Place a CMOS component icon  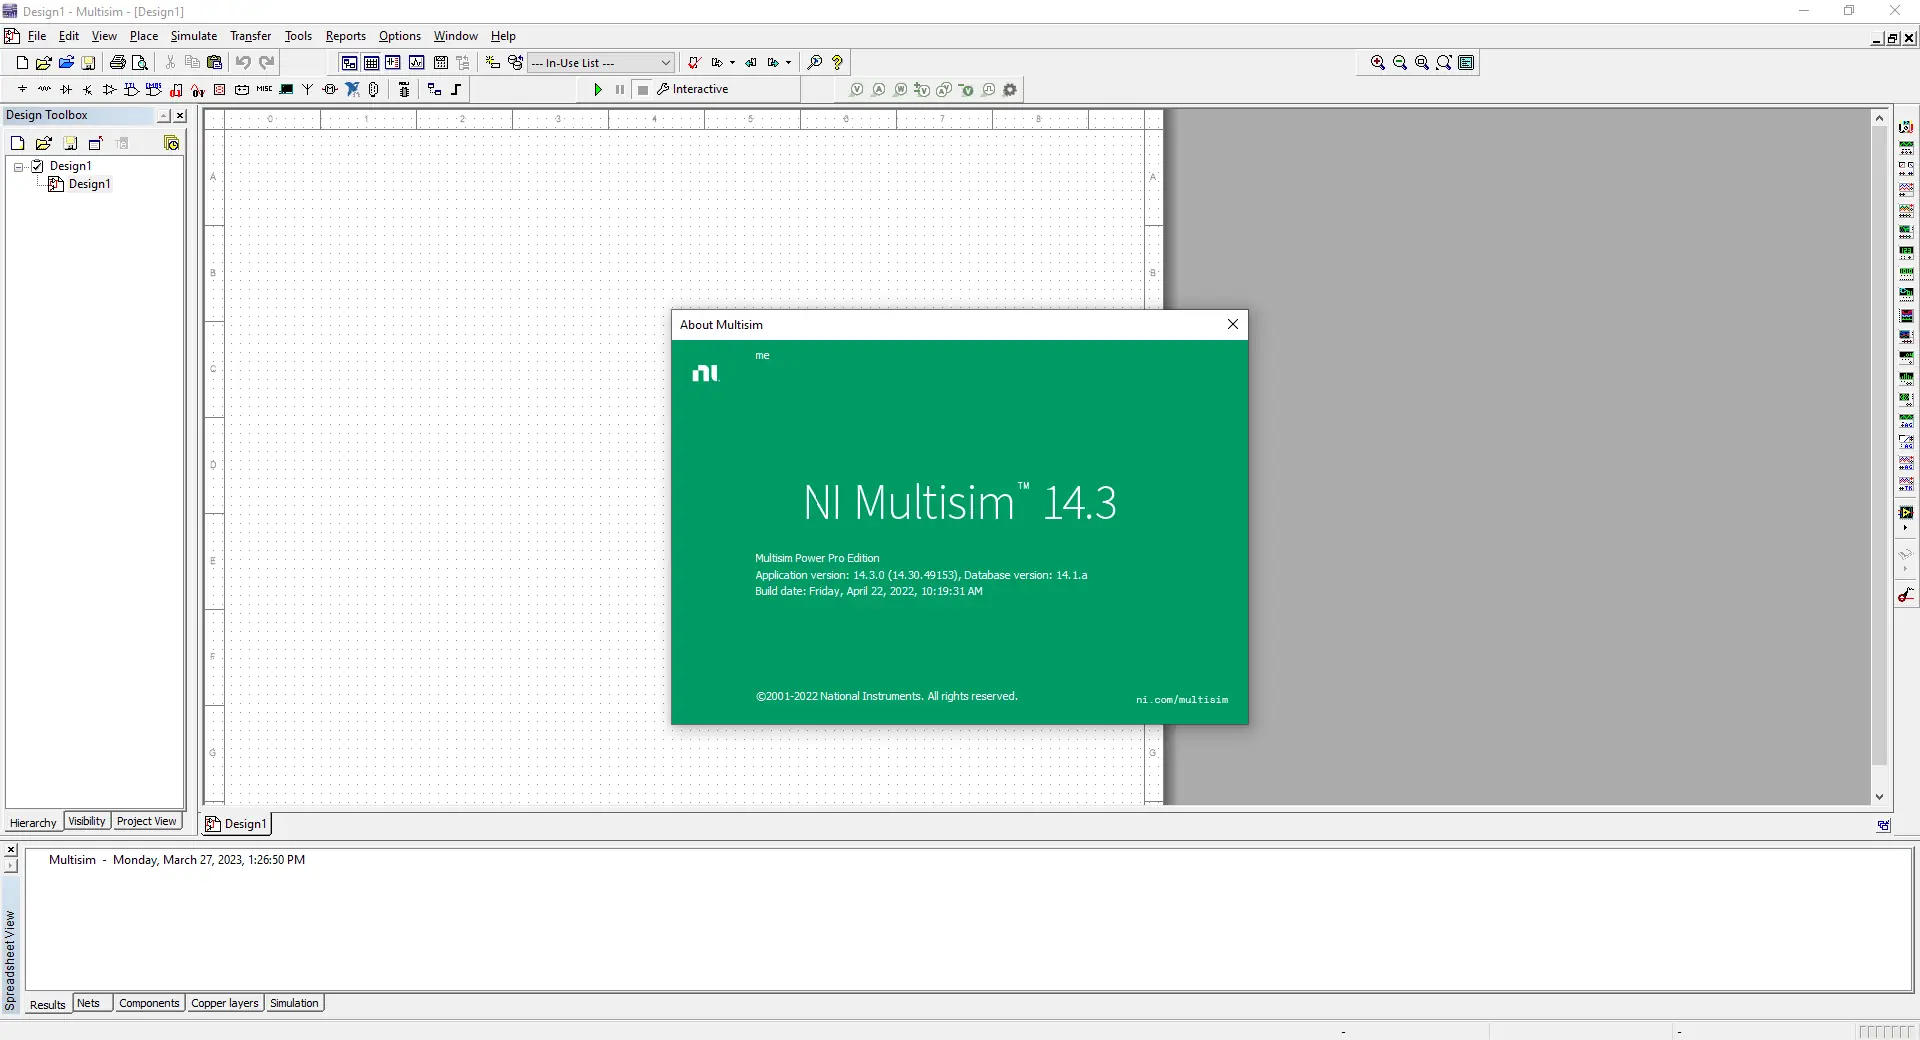point(154,89)
